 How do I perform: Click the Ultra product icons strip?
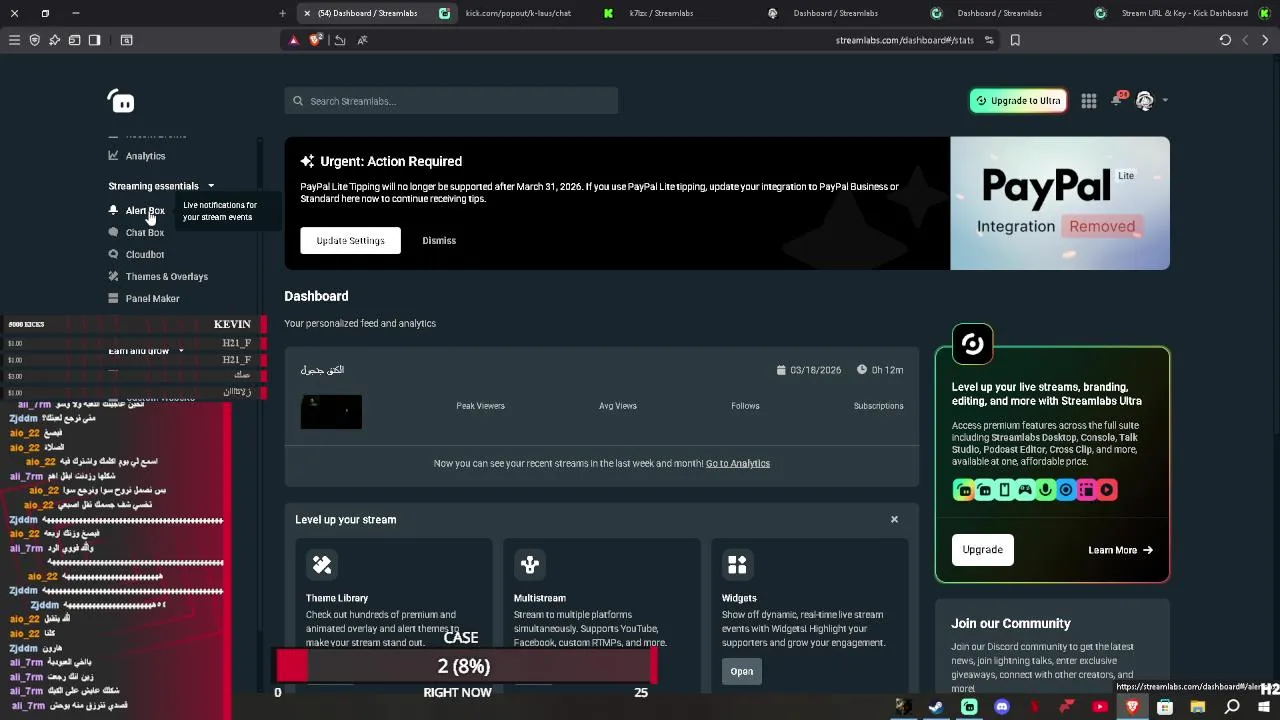coord(1035,490)
